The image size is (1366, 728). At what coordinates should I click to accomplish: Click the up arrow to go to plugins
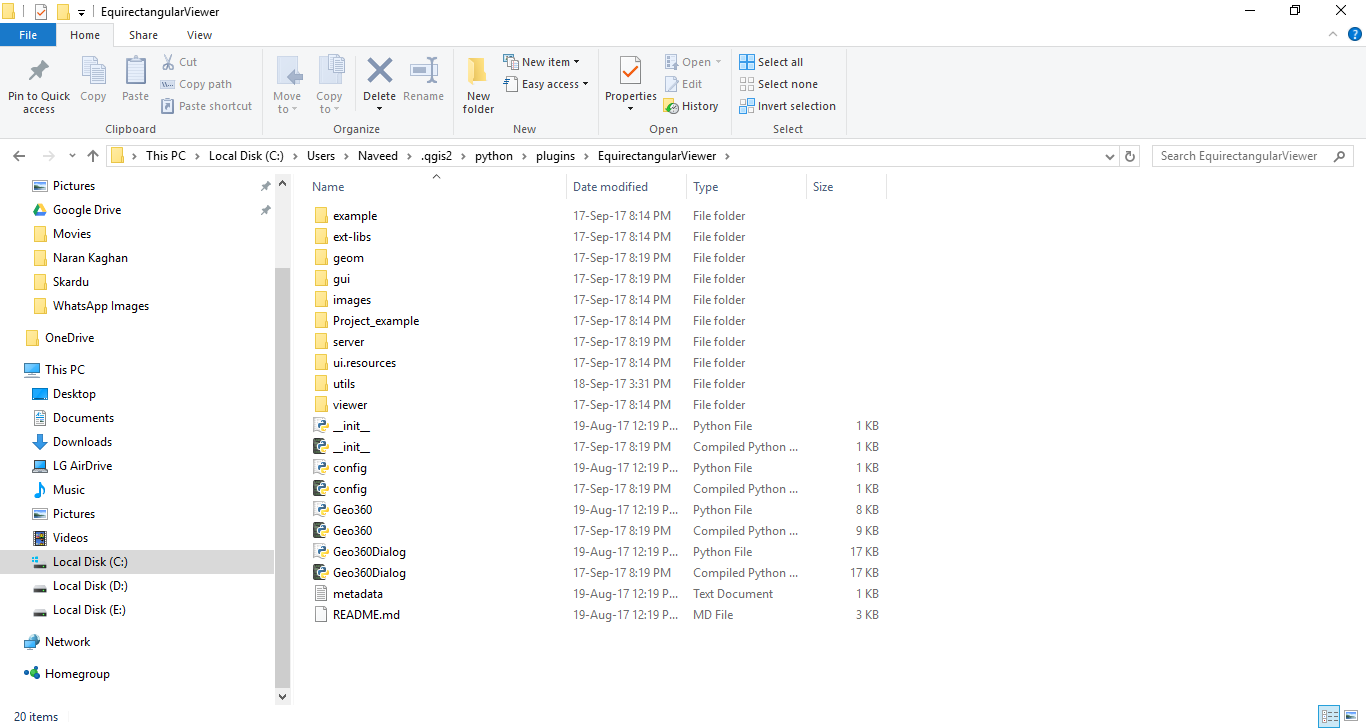point(92,156)
